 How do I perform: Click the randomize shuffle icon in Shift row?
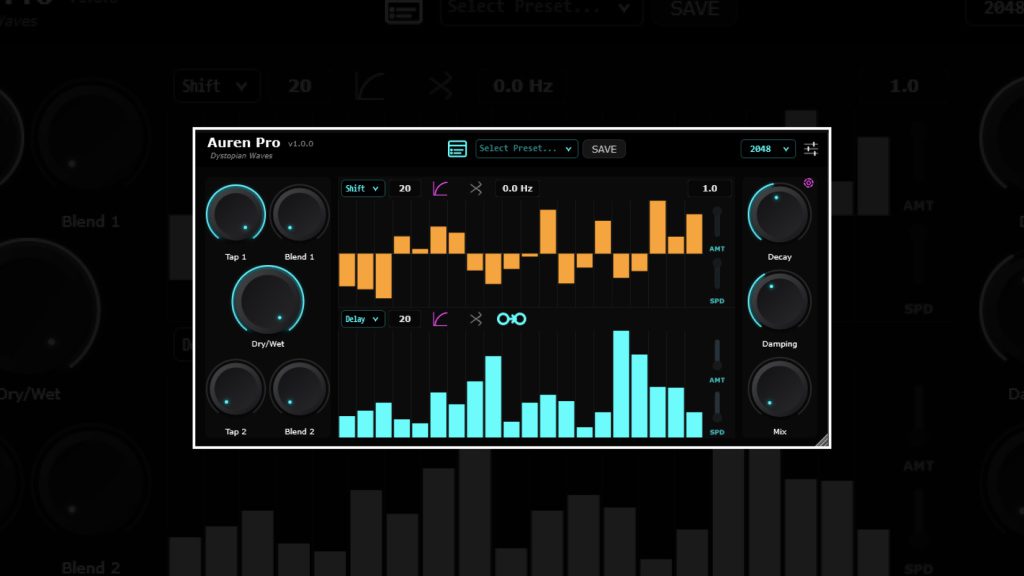(x=476, y=188)
